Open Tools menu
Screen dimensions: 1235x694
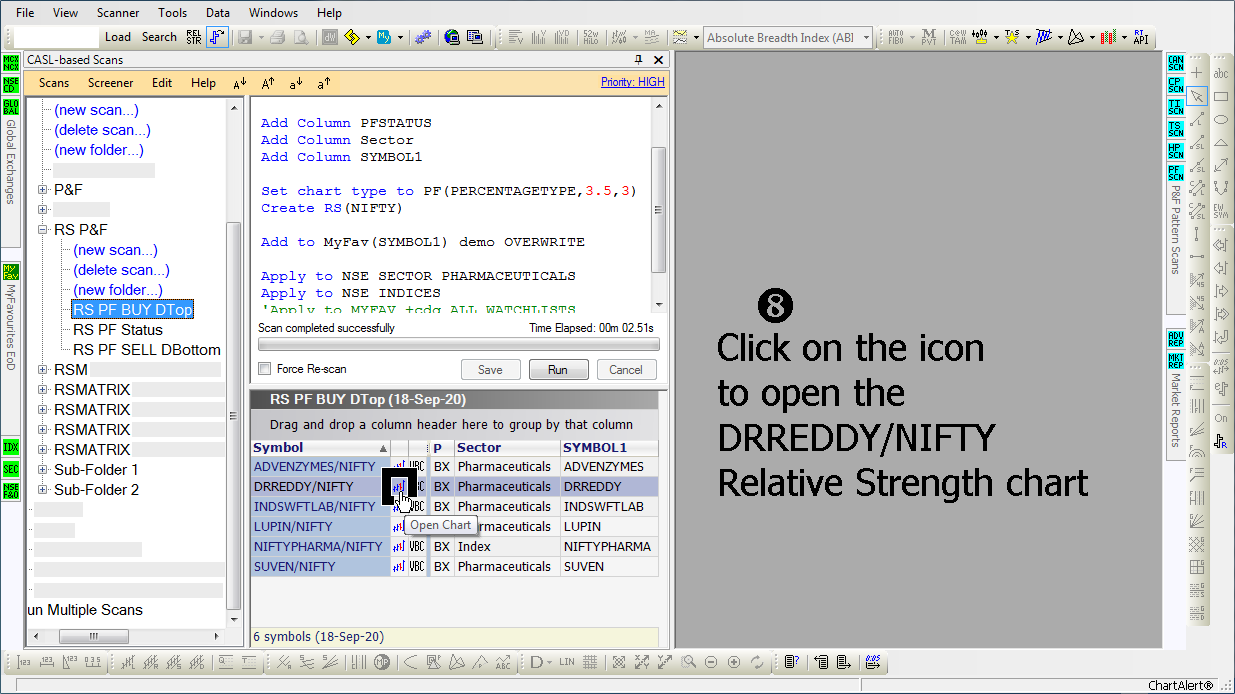(x=173, y=13)
